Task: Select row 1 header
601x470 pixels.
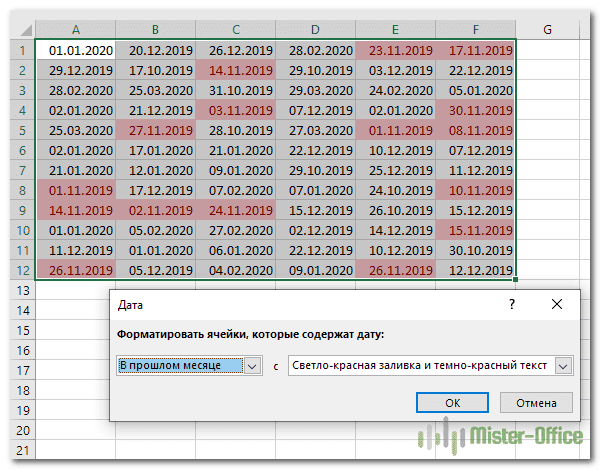Action: click(21, 50)
